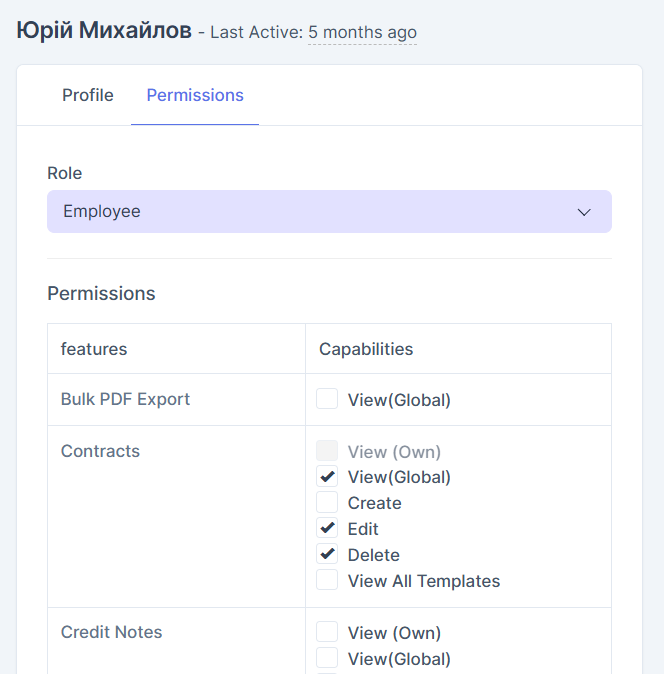
Task: Switch to the Permissions tab
Action: pyautogui.click(x=195, y=96)
